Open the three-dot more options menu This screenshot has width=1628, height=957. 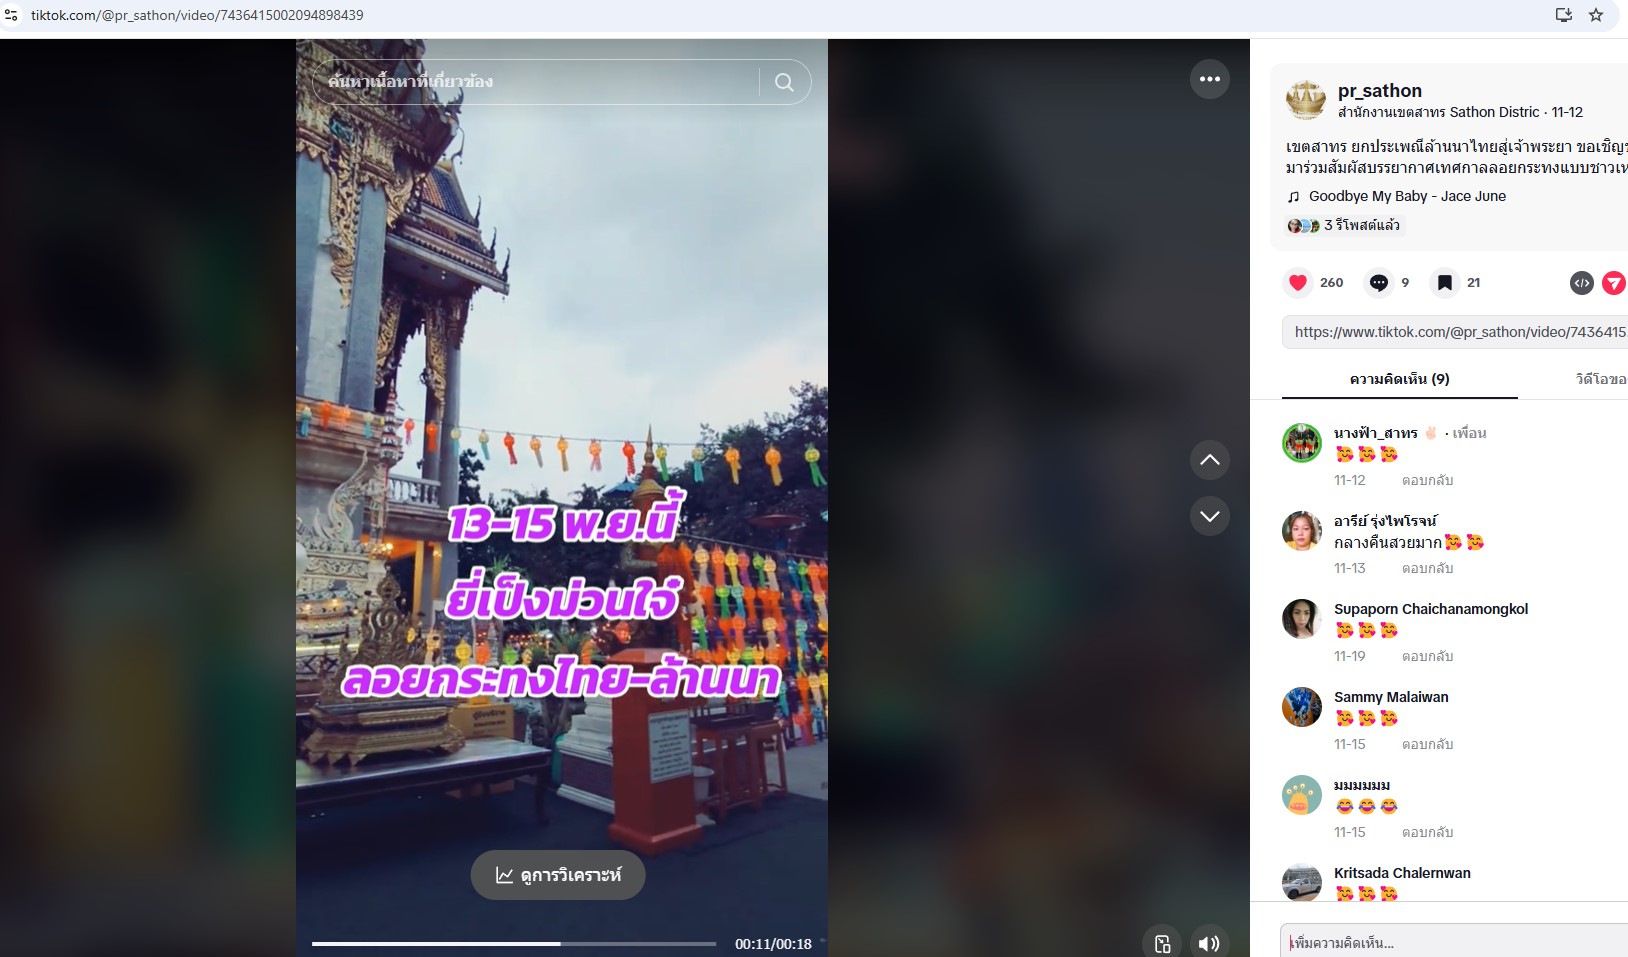1209,79
